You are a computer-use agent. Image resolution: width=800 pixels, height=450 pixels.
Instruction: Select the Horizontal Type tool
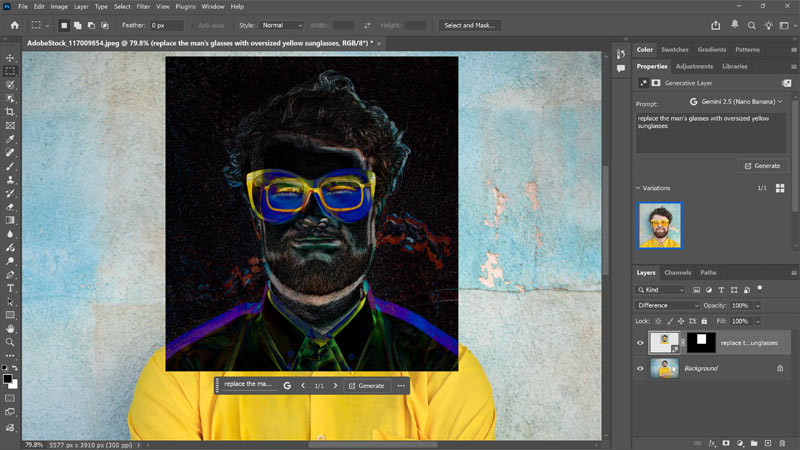10,288
